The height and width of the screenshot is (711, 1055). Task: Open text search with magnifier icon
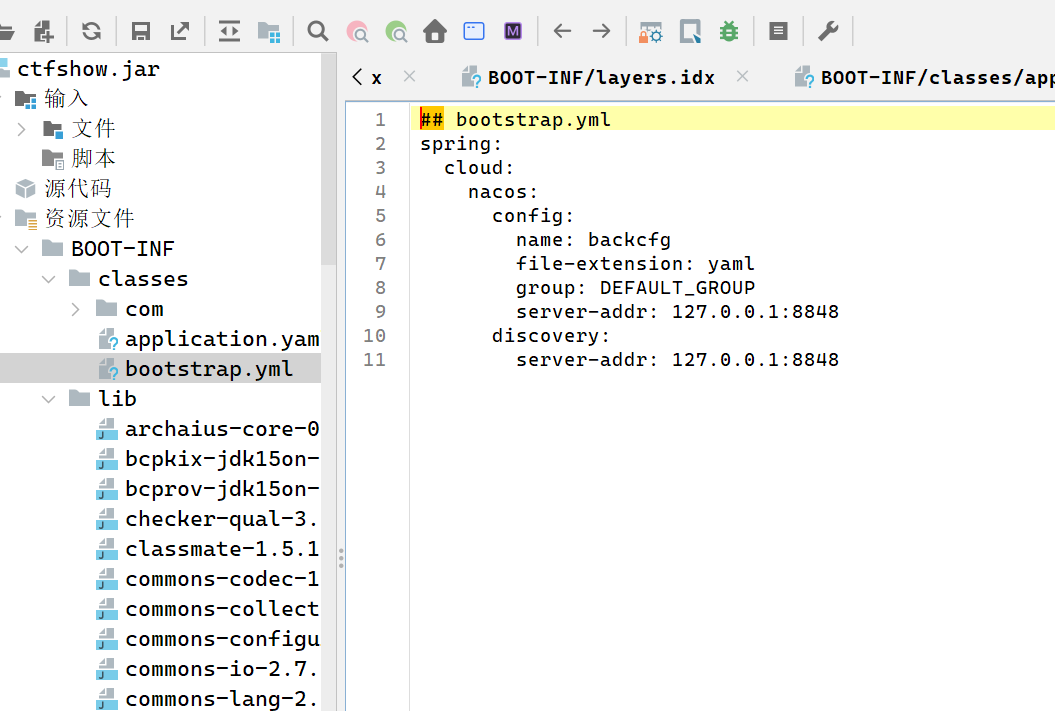[x=318, y=31]
